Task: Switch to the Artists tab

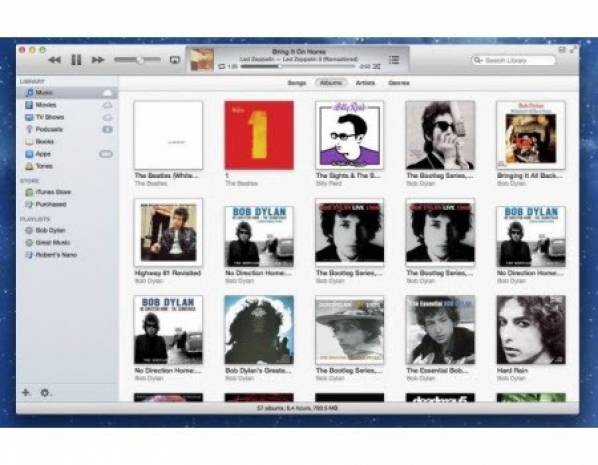Action: tap(365, 83)
